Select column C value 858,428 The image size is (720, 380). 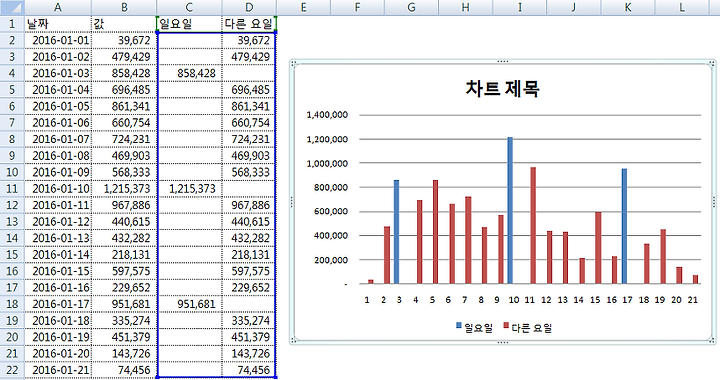click(x=189, y=73)
